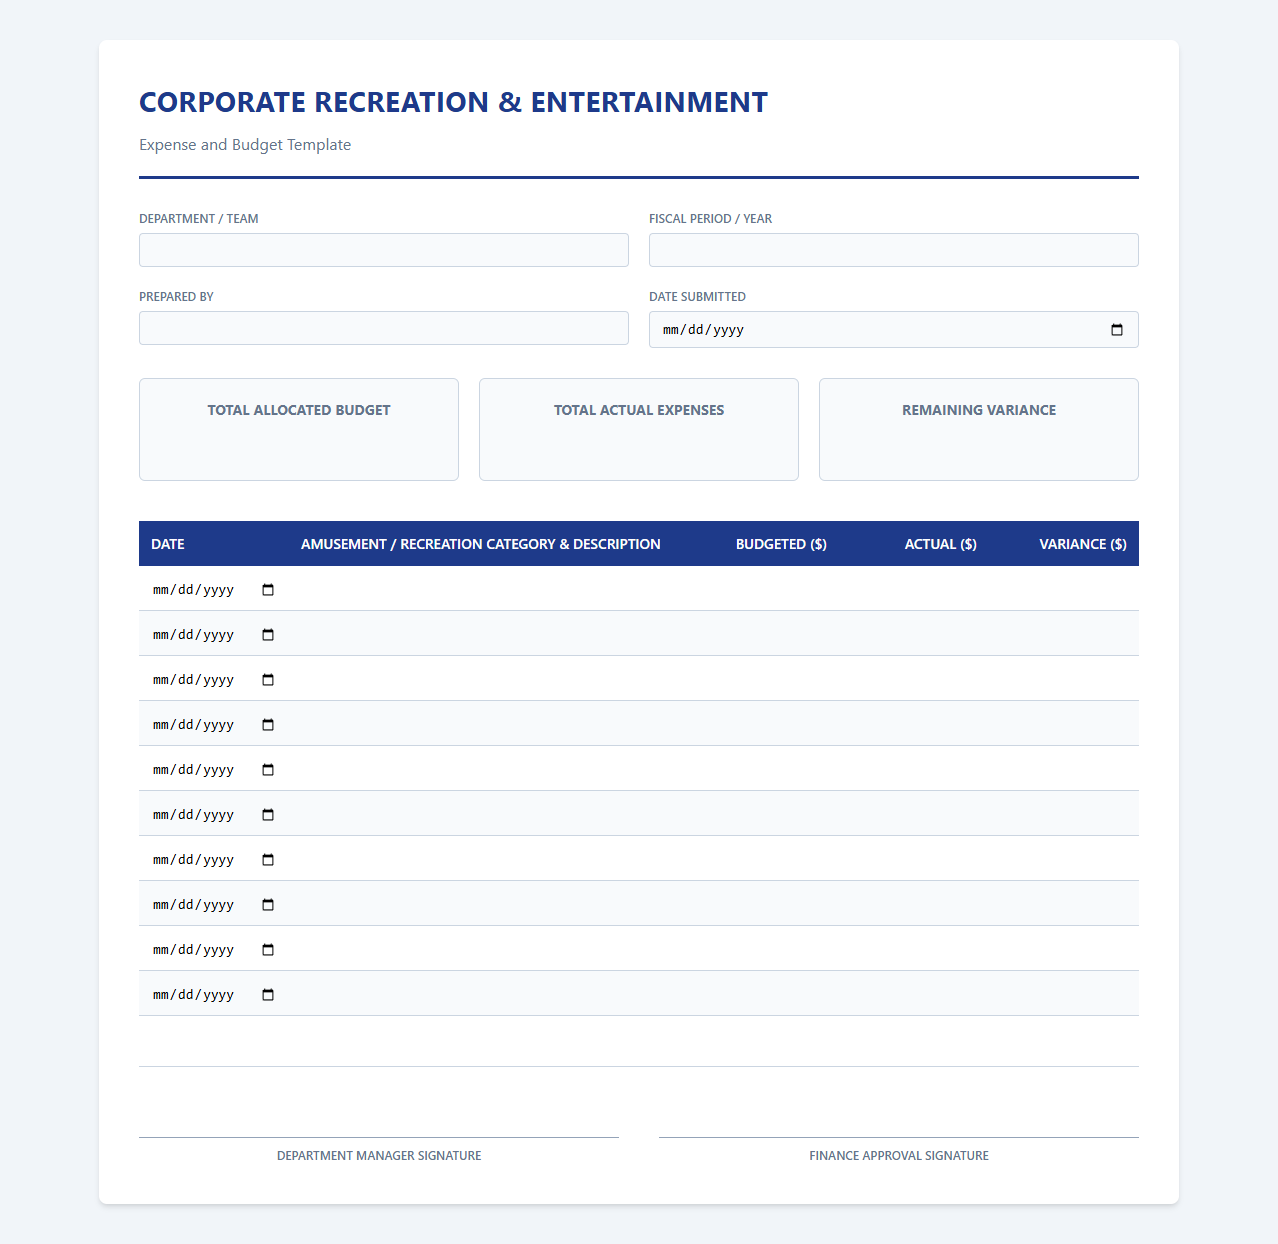Click the DEPARTMENT / TEAM field label
The width and height of the screenshot is (1278, 1244).
[x=198, y=219]
